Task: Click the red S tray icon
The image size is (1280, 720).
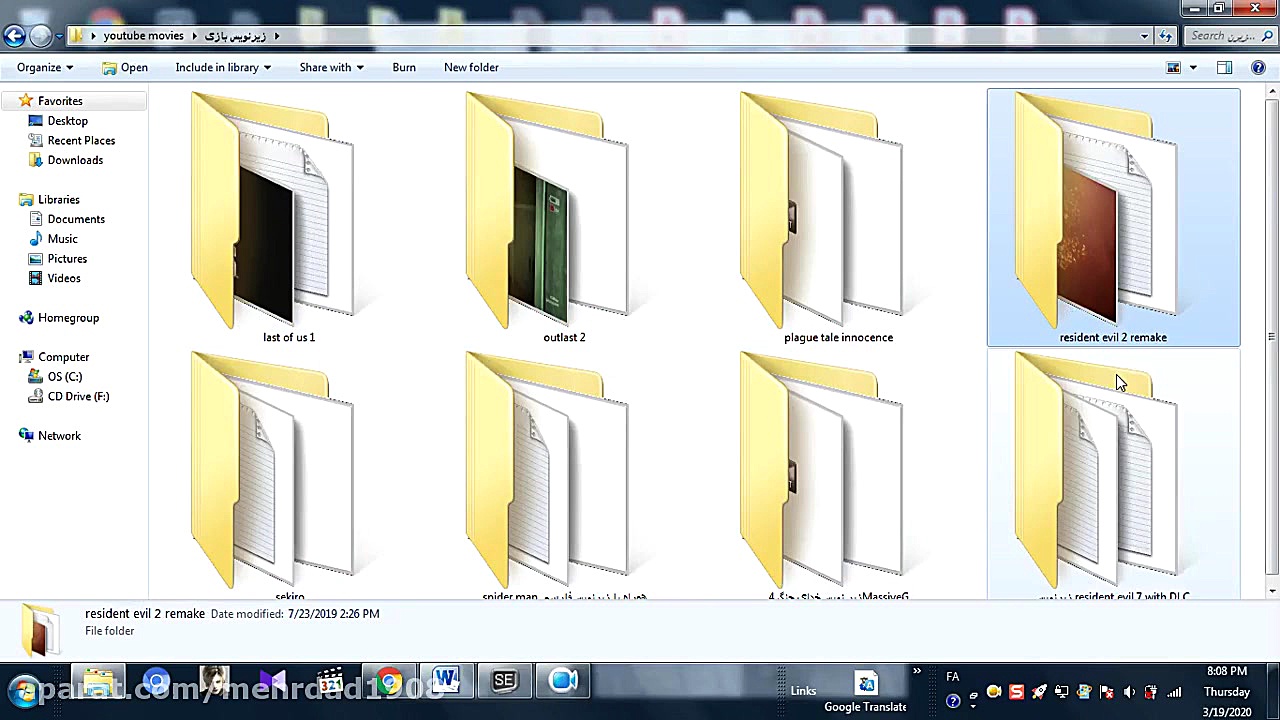Action: coord(1016,692)
